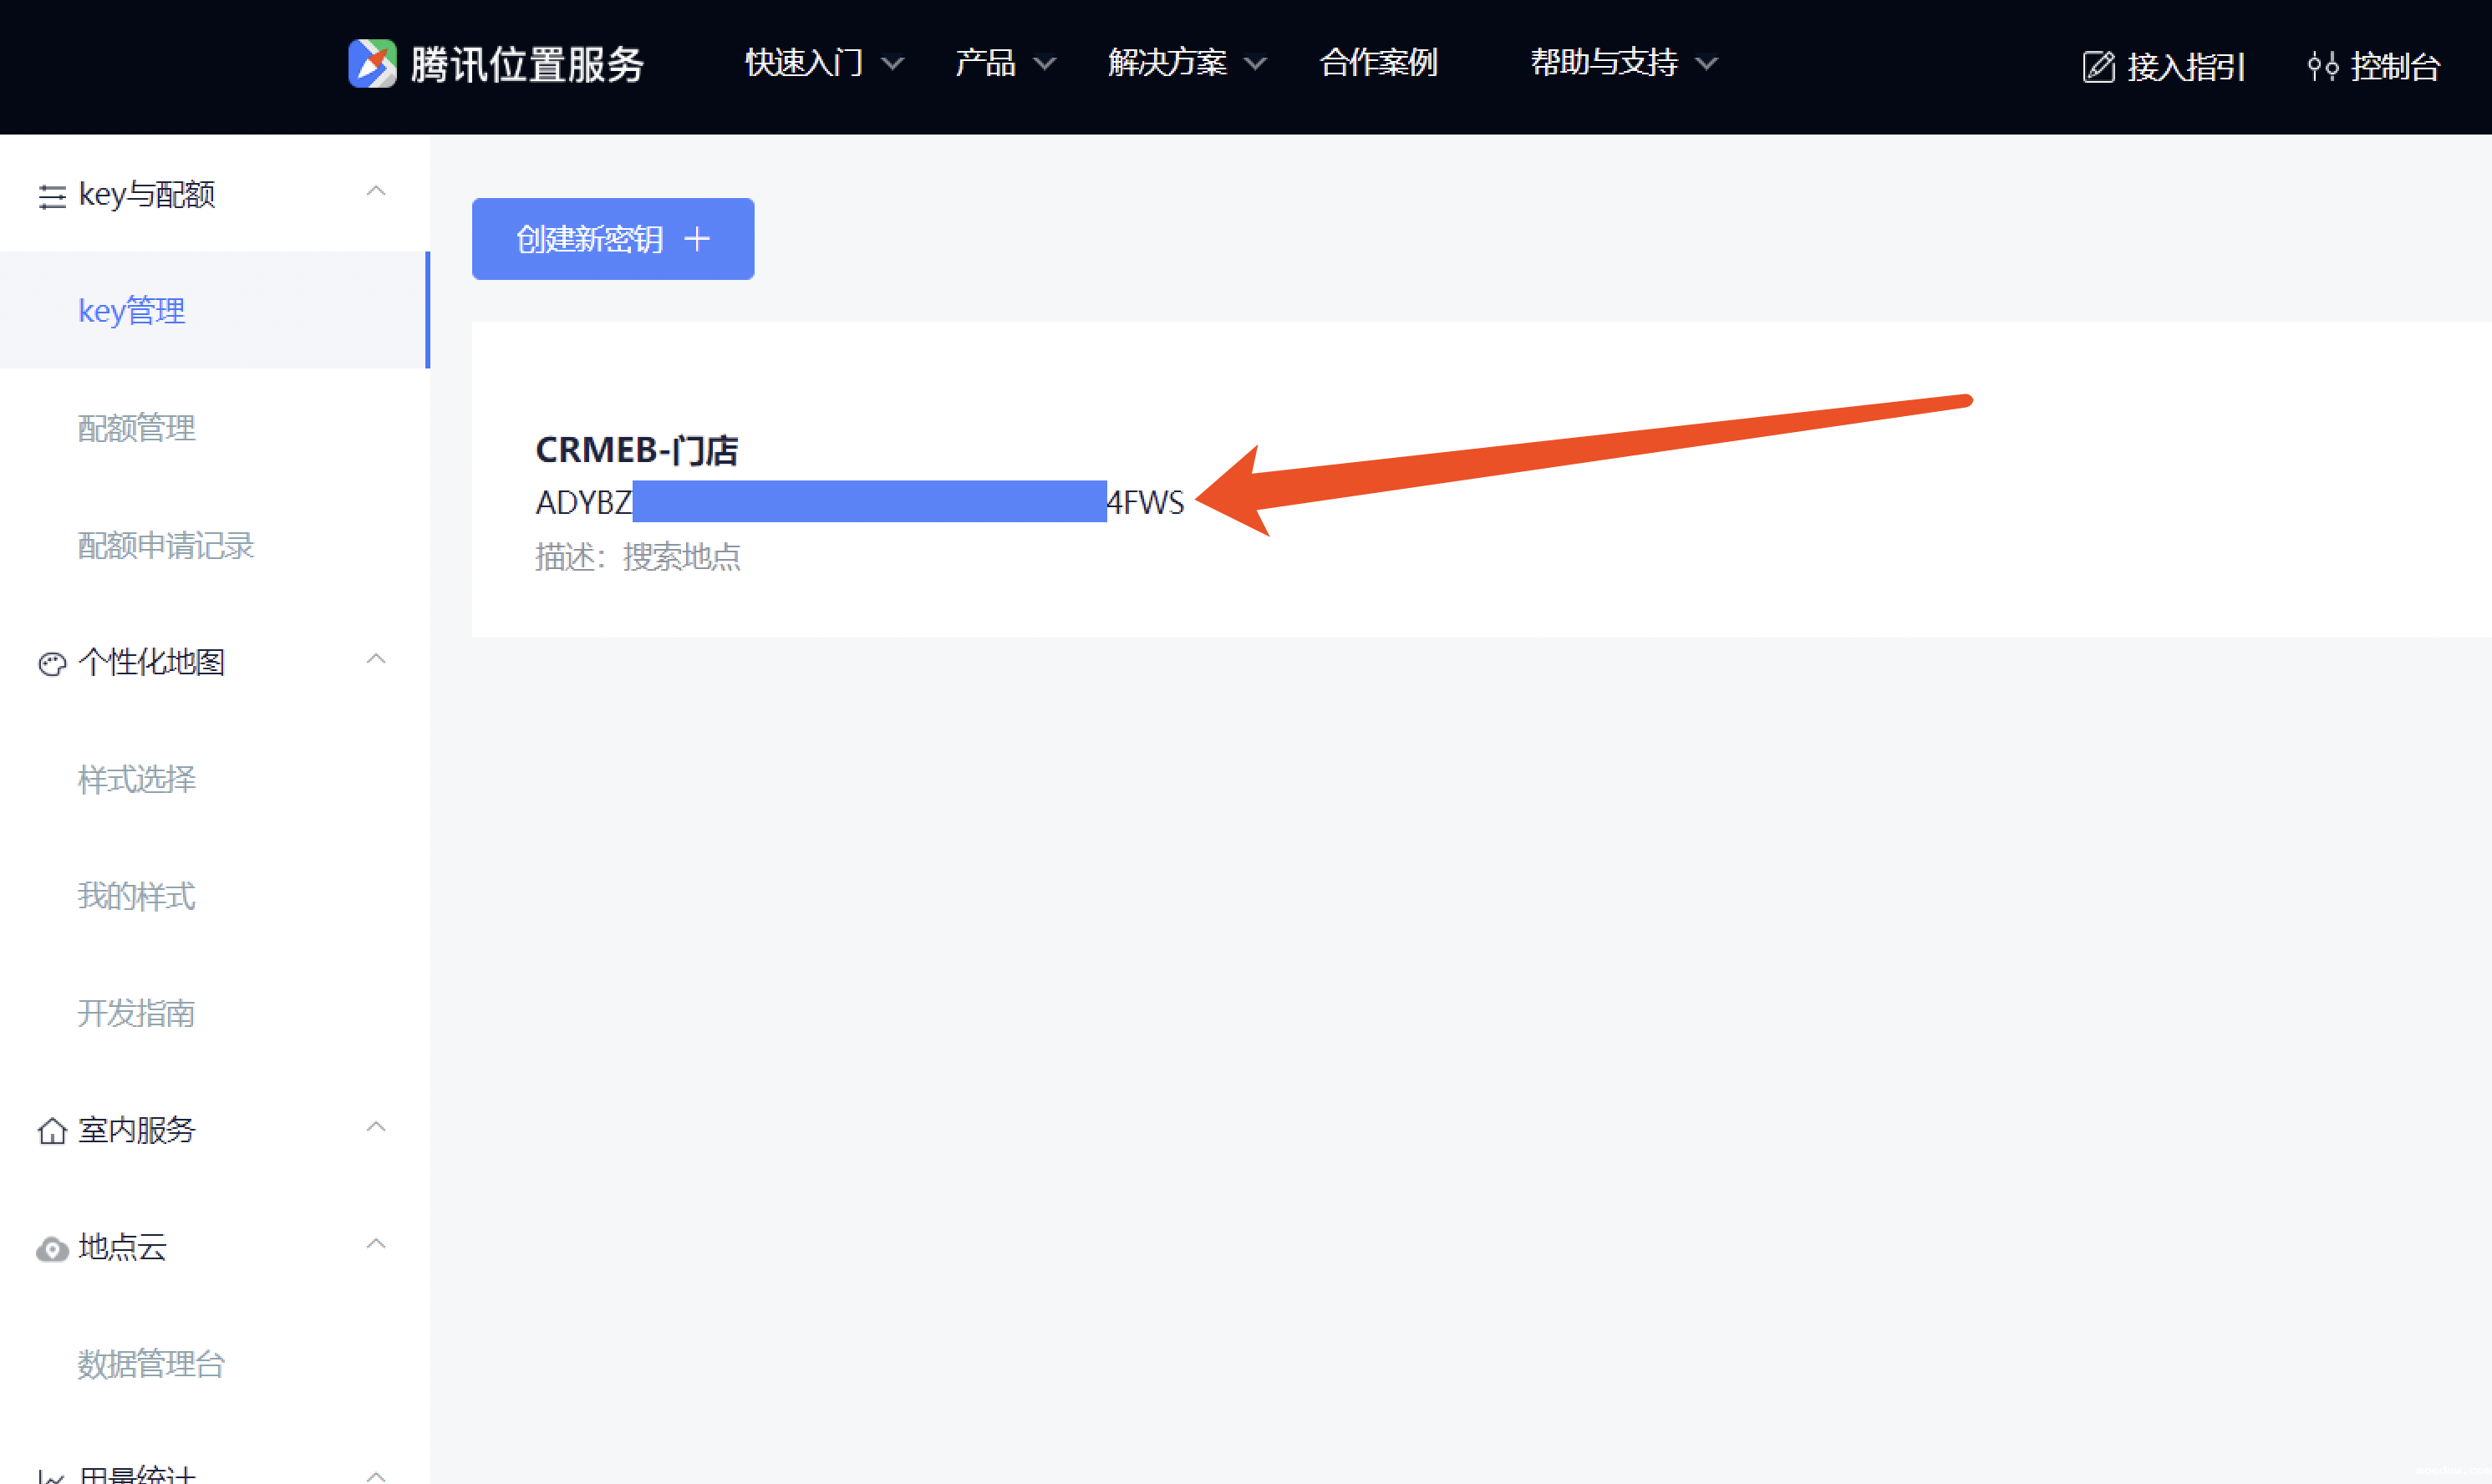Collapse the 地点云 section chevron

coord(376,1244)
